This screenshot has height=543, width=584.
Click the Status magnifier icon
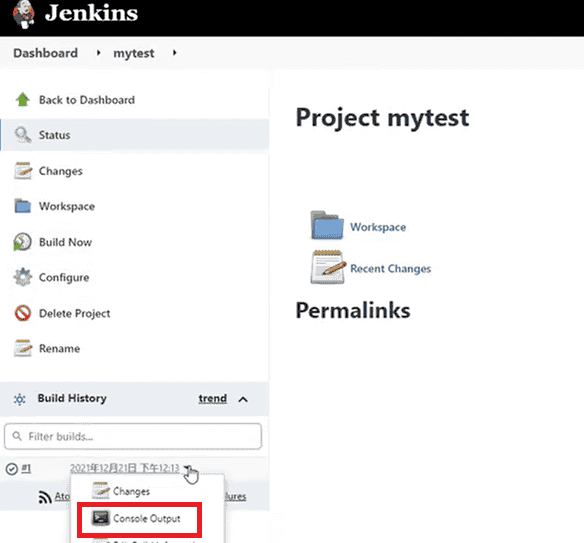tap(23, 135)
